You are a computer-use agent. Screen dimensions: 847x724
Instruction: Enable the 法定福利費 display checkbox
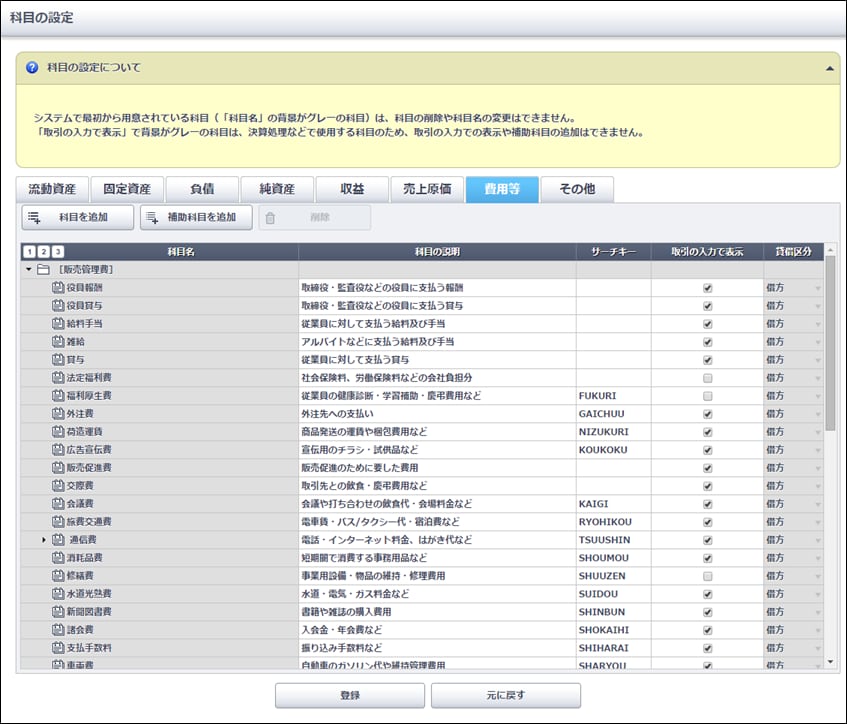click(708, 378)
